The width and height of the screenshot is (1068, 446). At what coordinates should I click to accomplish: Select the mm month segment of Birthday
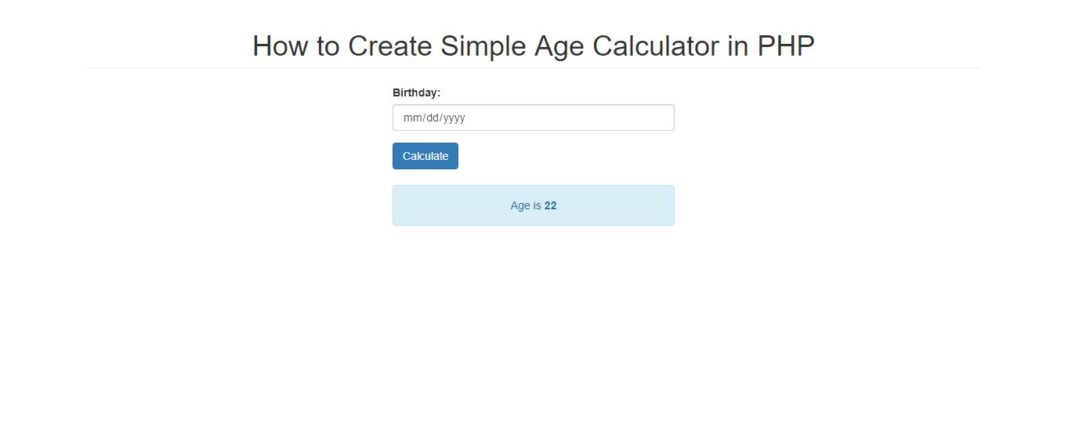(x=411, y=118)
